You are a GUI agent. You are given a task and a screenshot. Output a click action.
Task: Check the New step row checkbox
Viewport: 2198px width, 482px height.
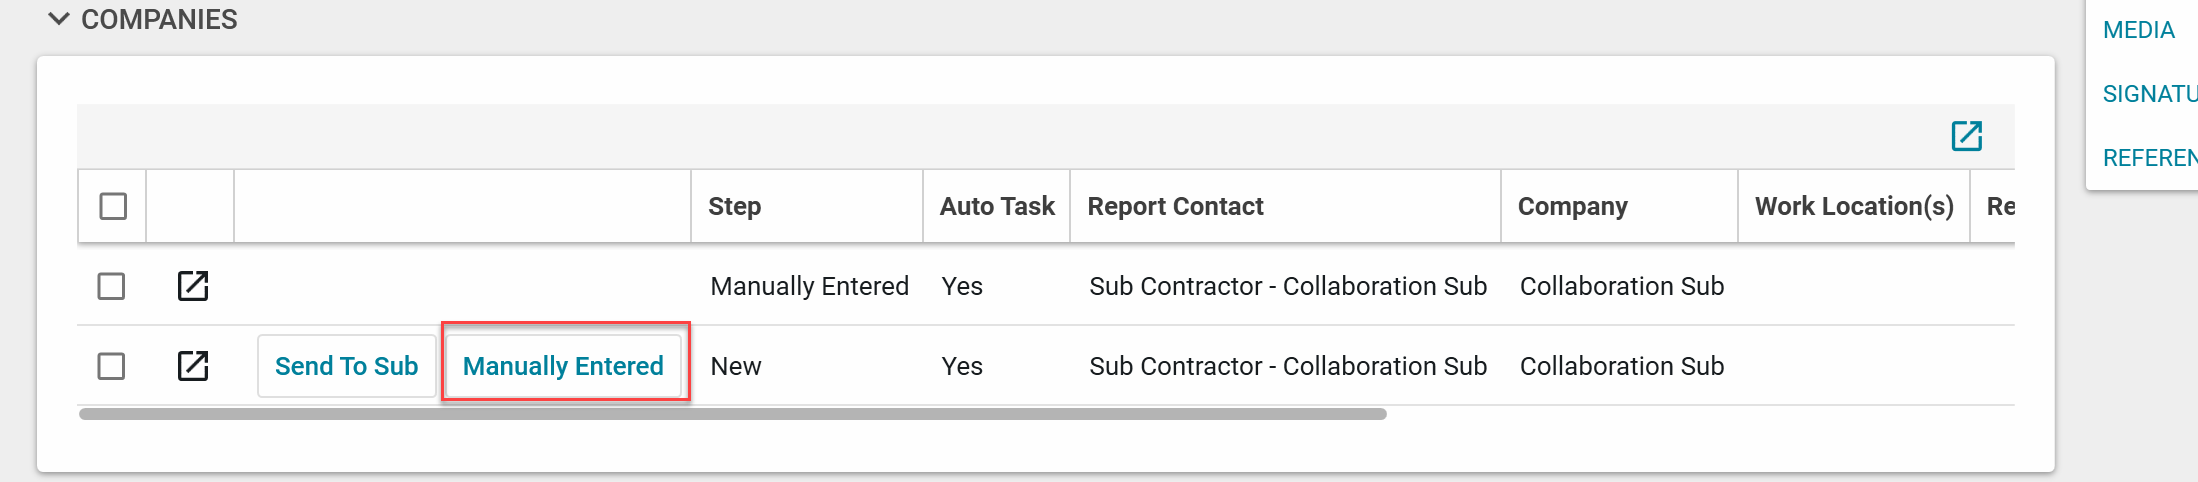click(111, 366)
